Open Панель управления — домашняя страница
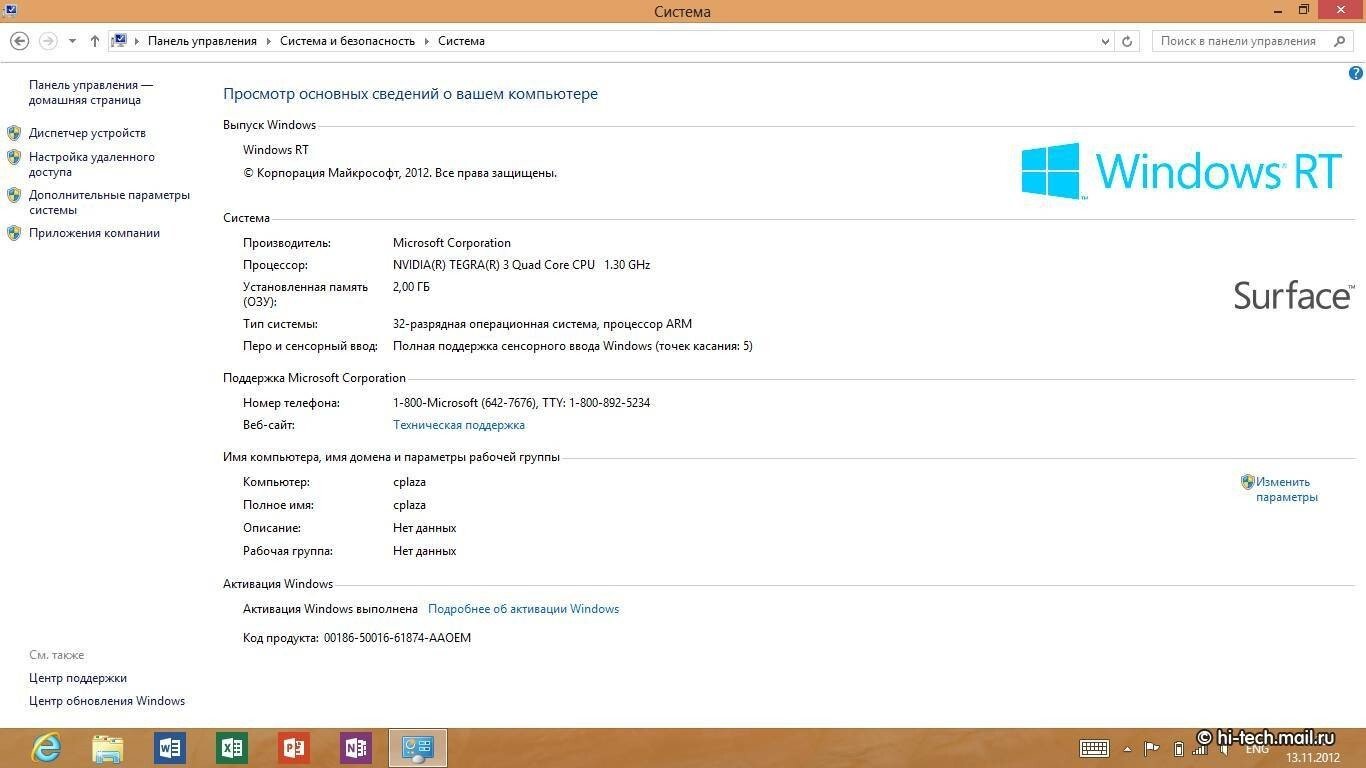Viewport: 1366px width, 768px height. point(91,93)
